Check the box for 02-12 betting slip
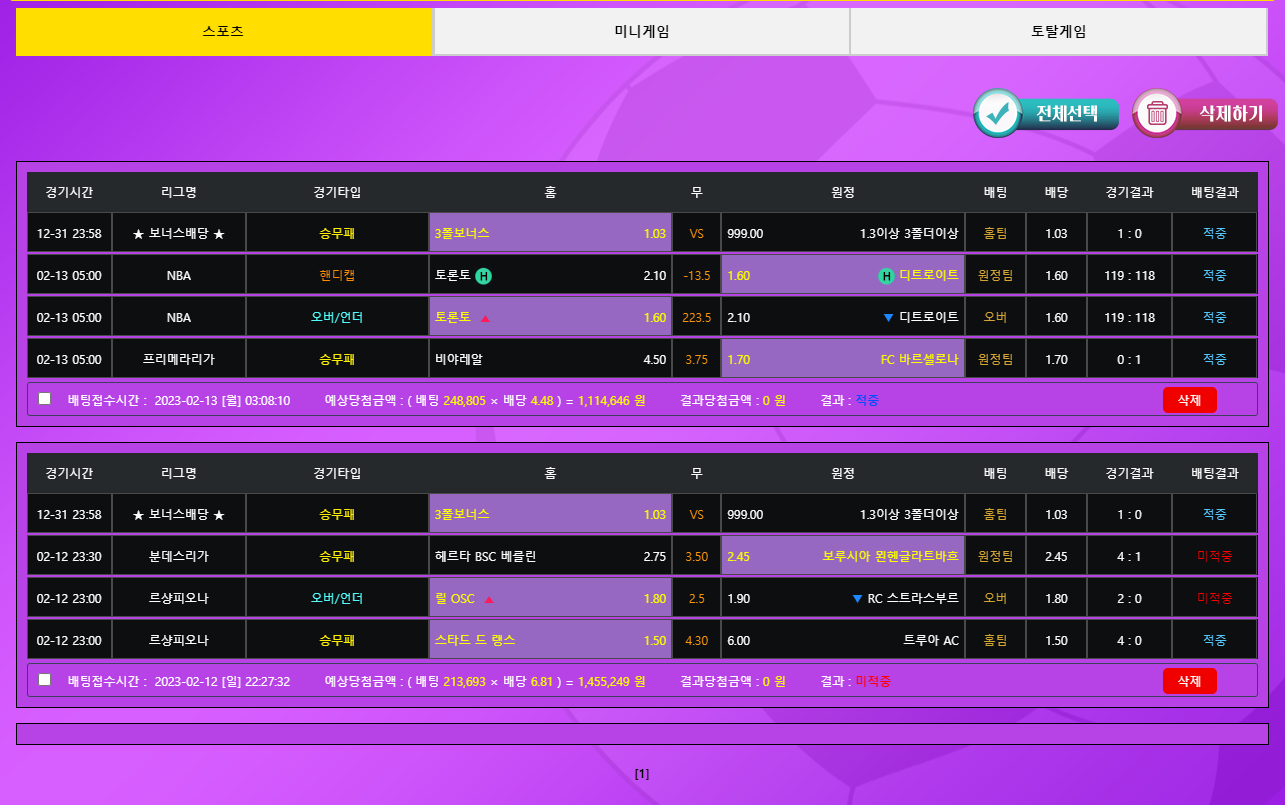The height and width of the screenshot is (805, 1285). [44, 680]
